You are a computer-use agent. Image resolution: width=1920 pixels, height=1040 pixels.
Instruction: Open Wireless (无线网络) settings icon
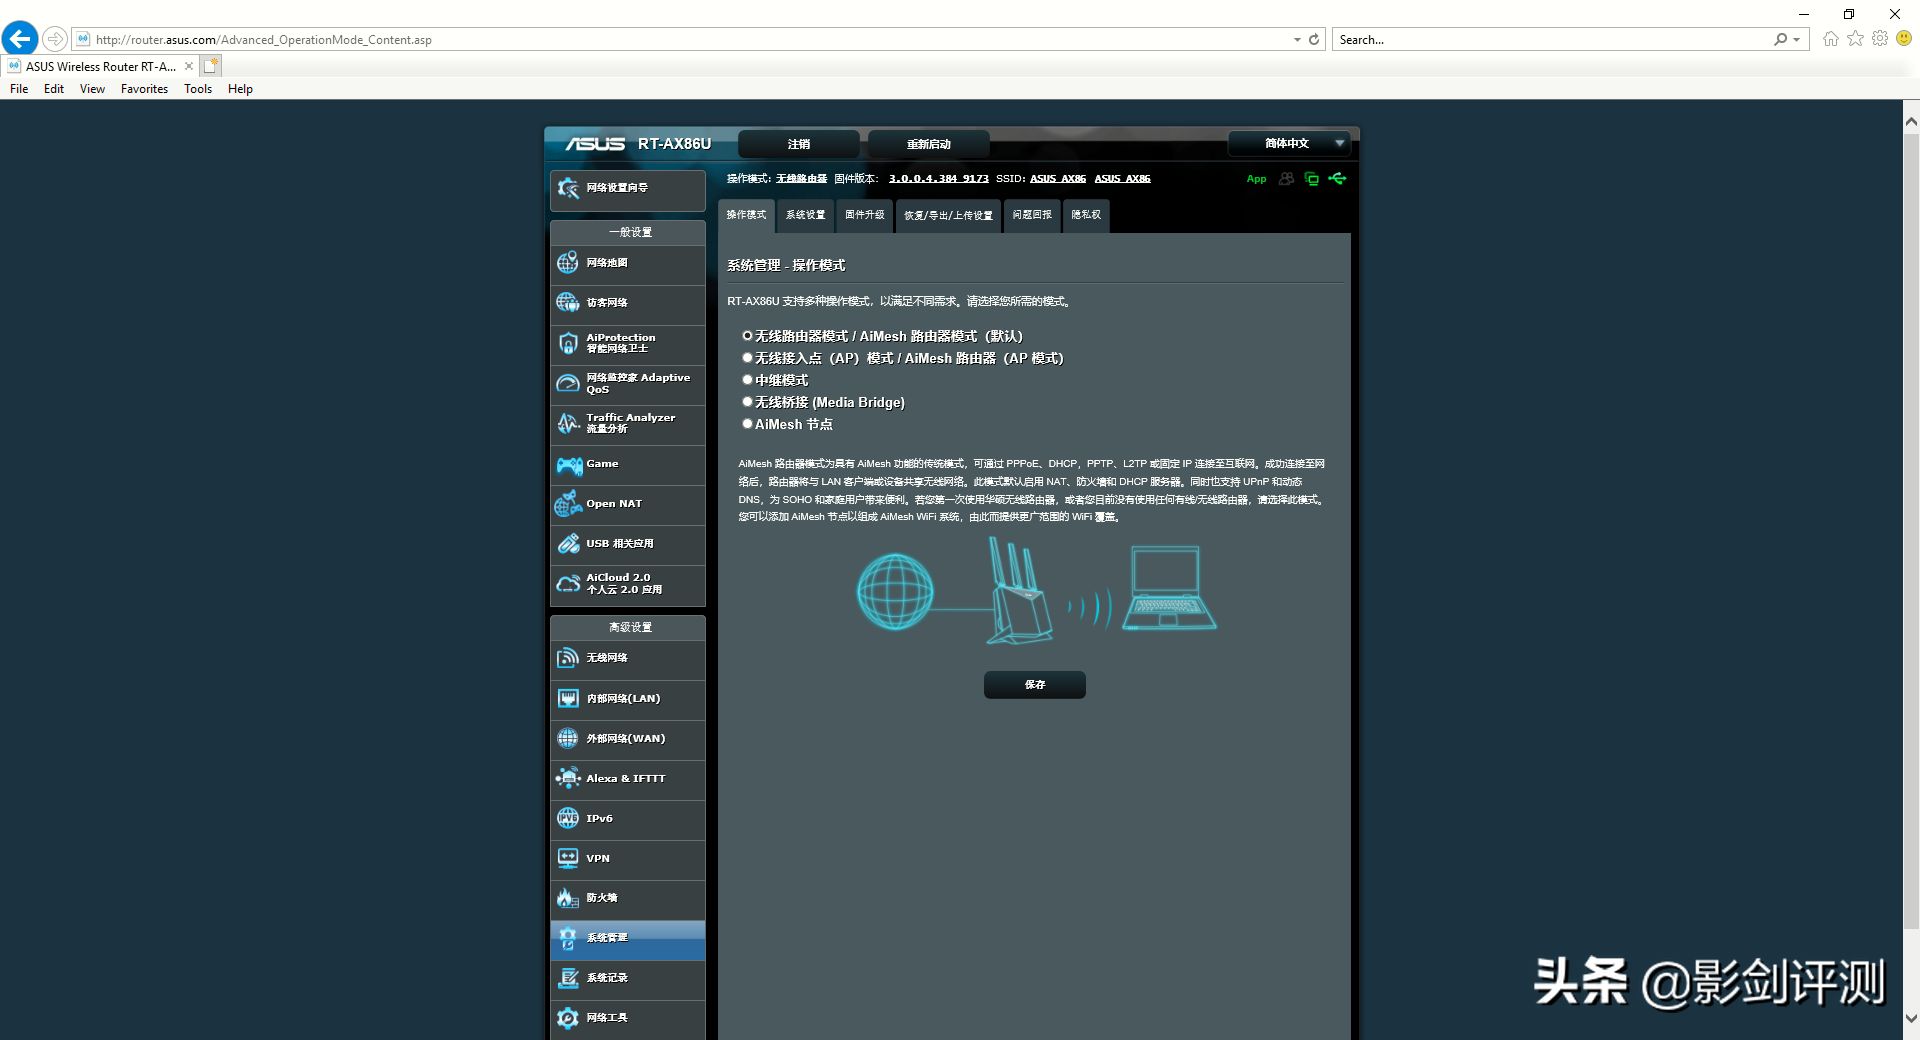click(x=568, y=657)
